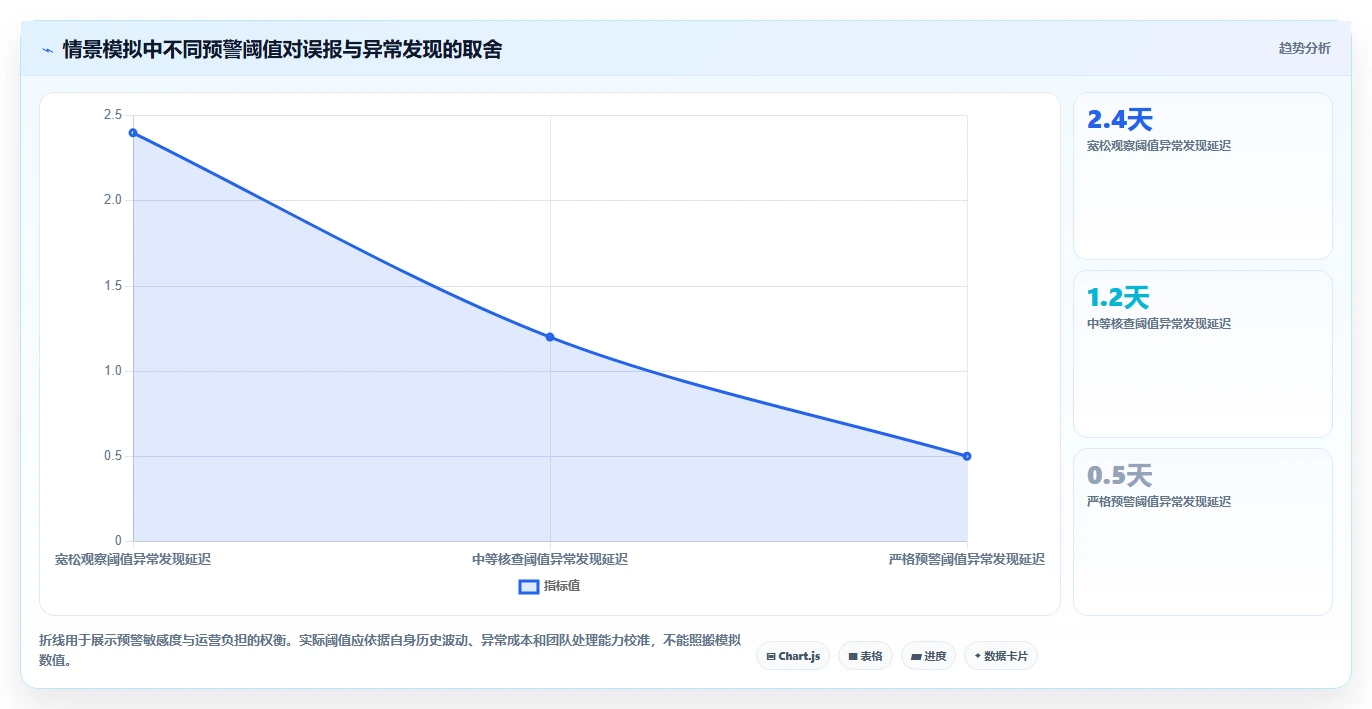This screenshot has height=709, width=1372.
Task: Select the 进度 tag pill
Action: 928,656
